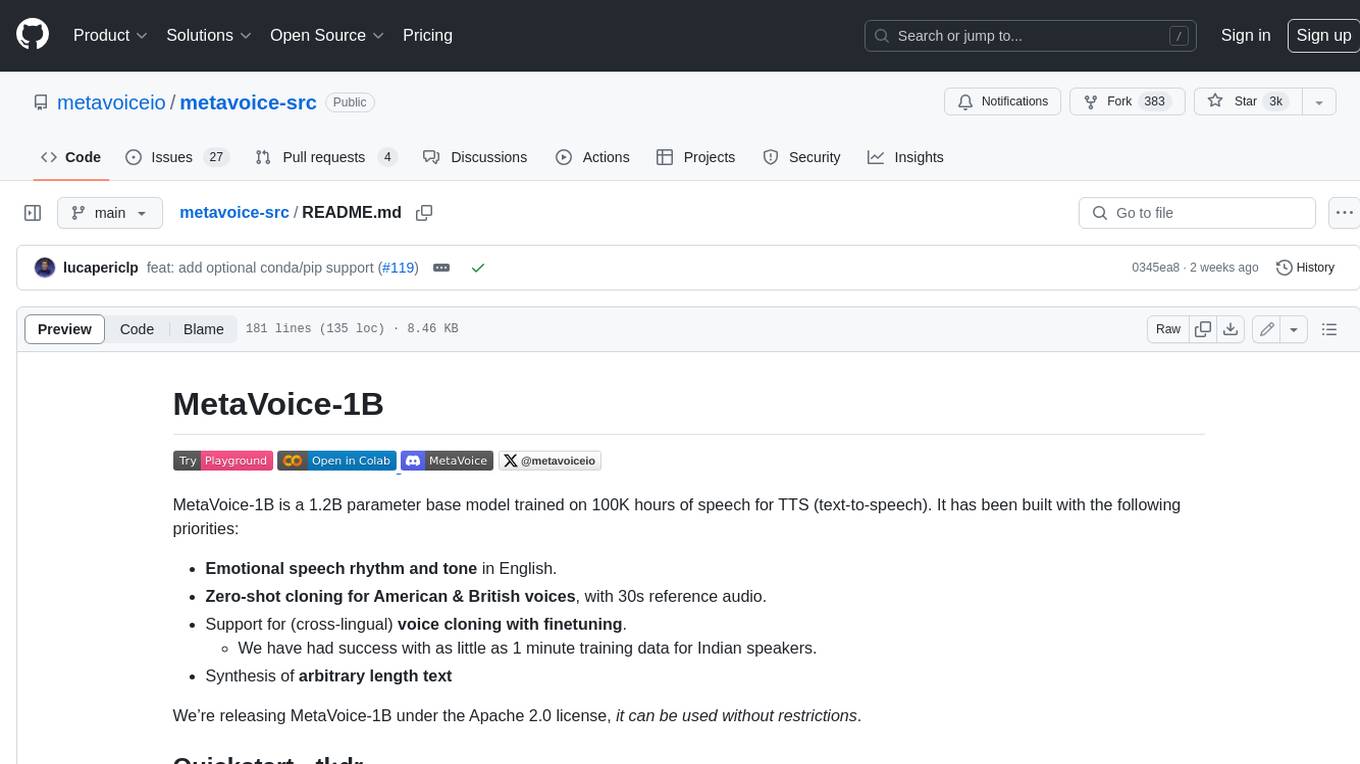Expand the Solutions menu
This screenshot has height=764, width=1360.
click(x=209, y=35)
